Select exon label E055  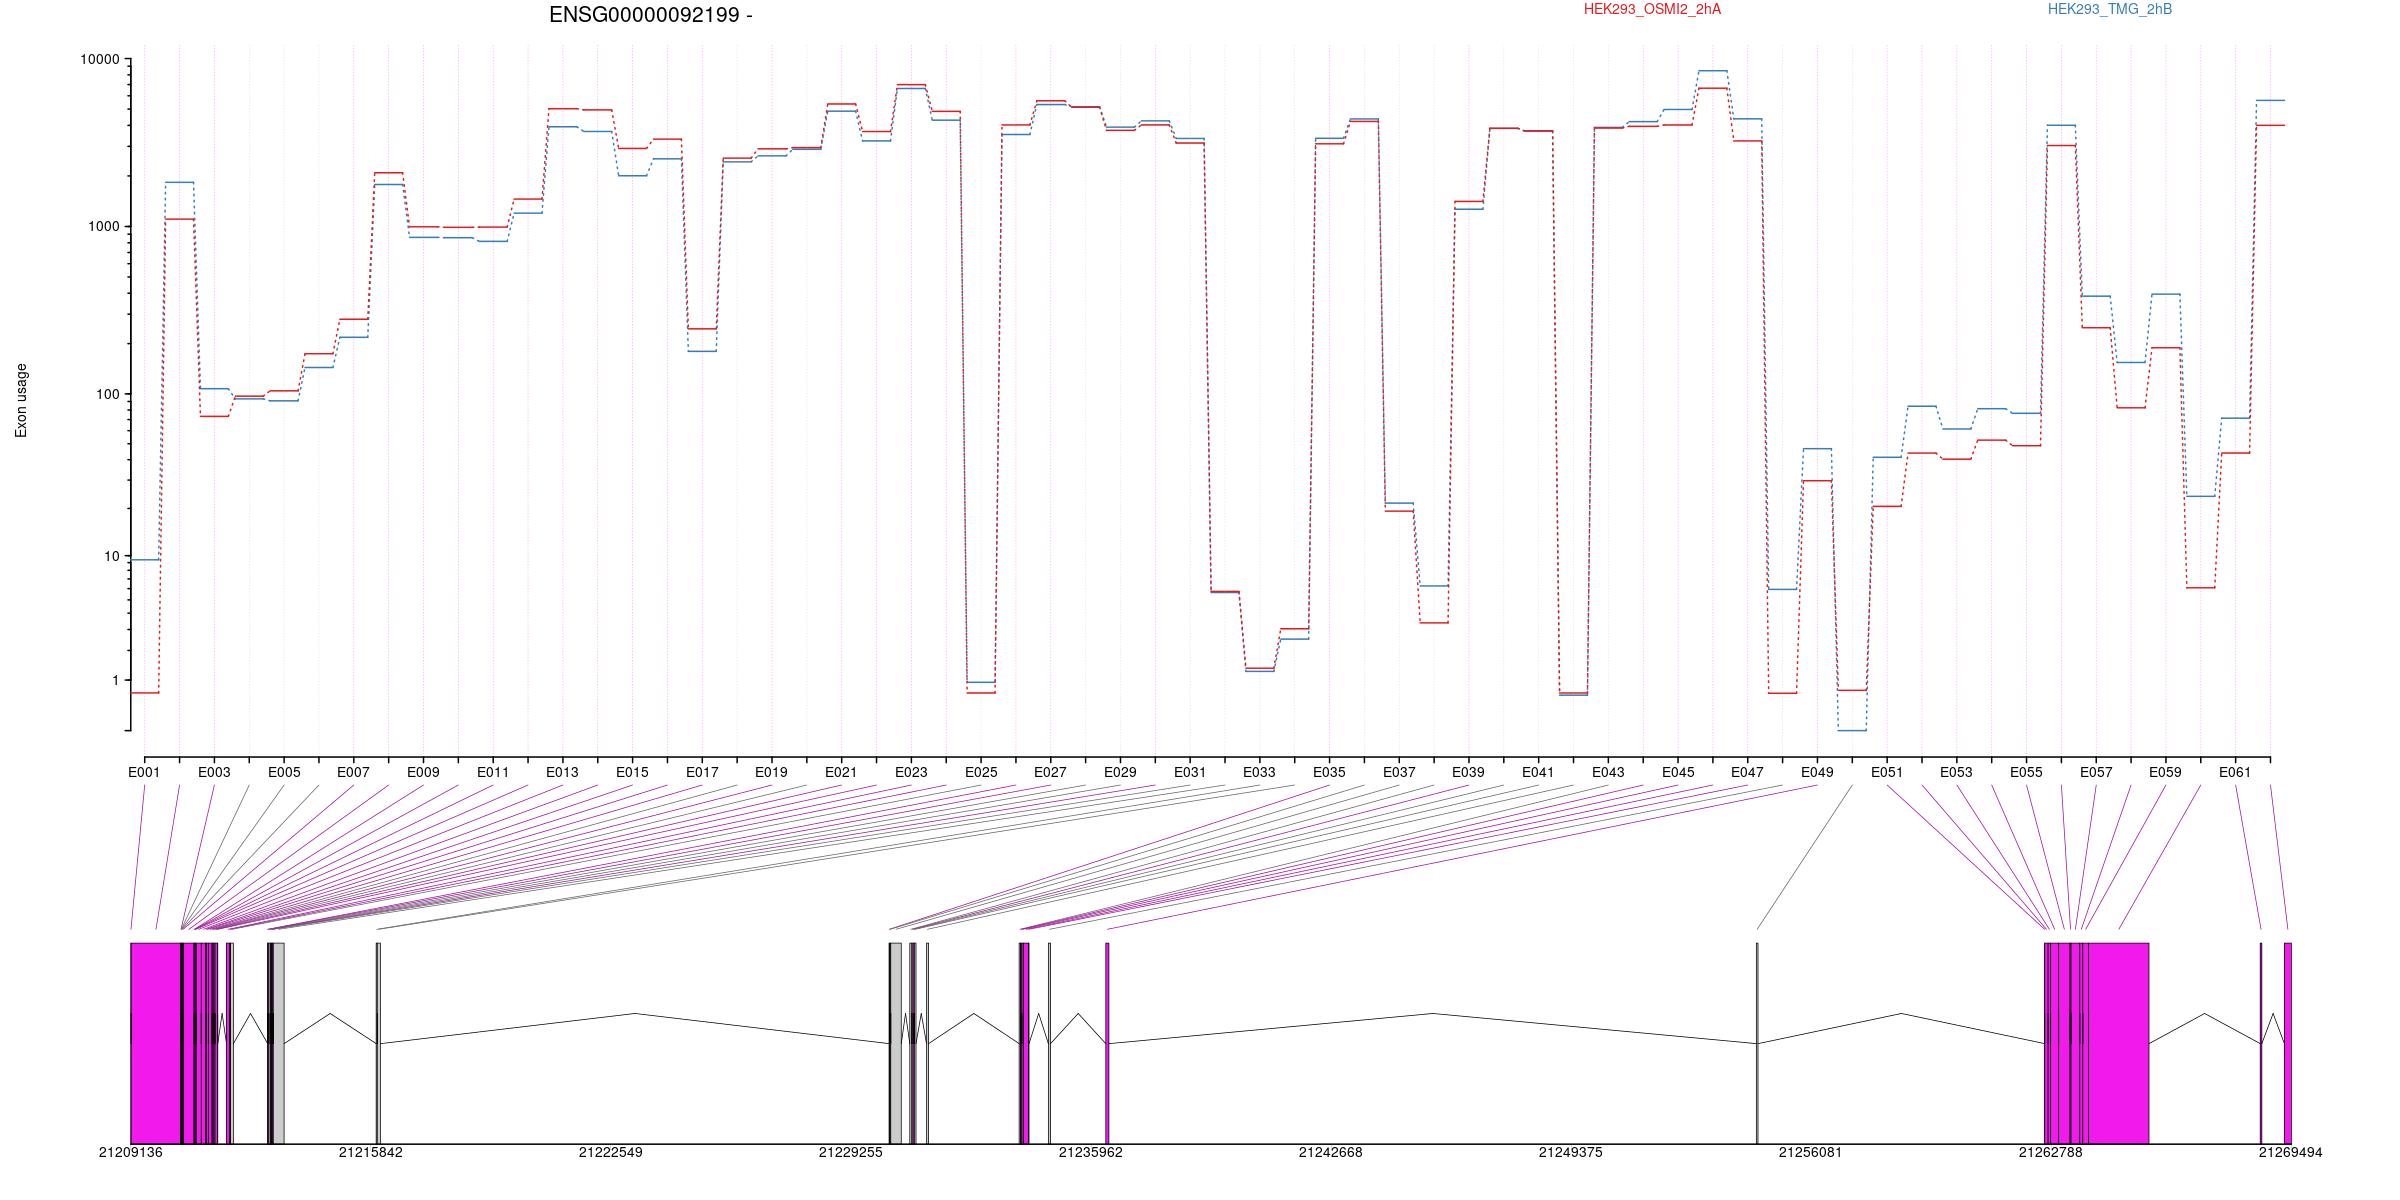click(x=2026, y=772)
